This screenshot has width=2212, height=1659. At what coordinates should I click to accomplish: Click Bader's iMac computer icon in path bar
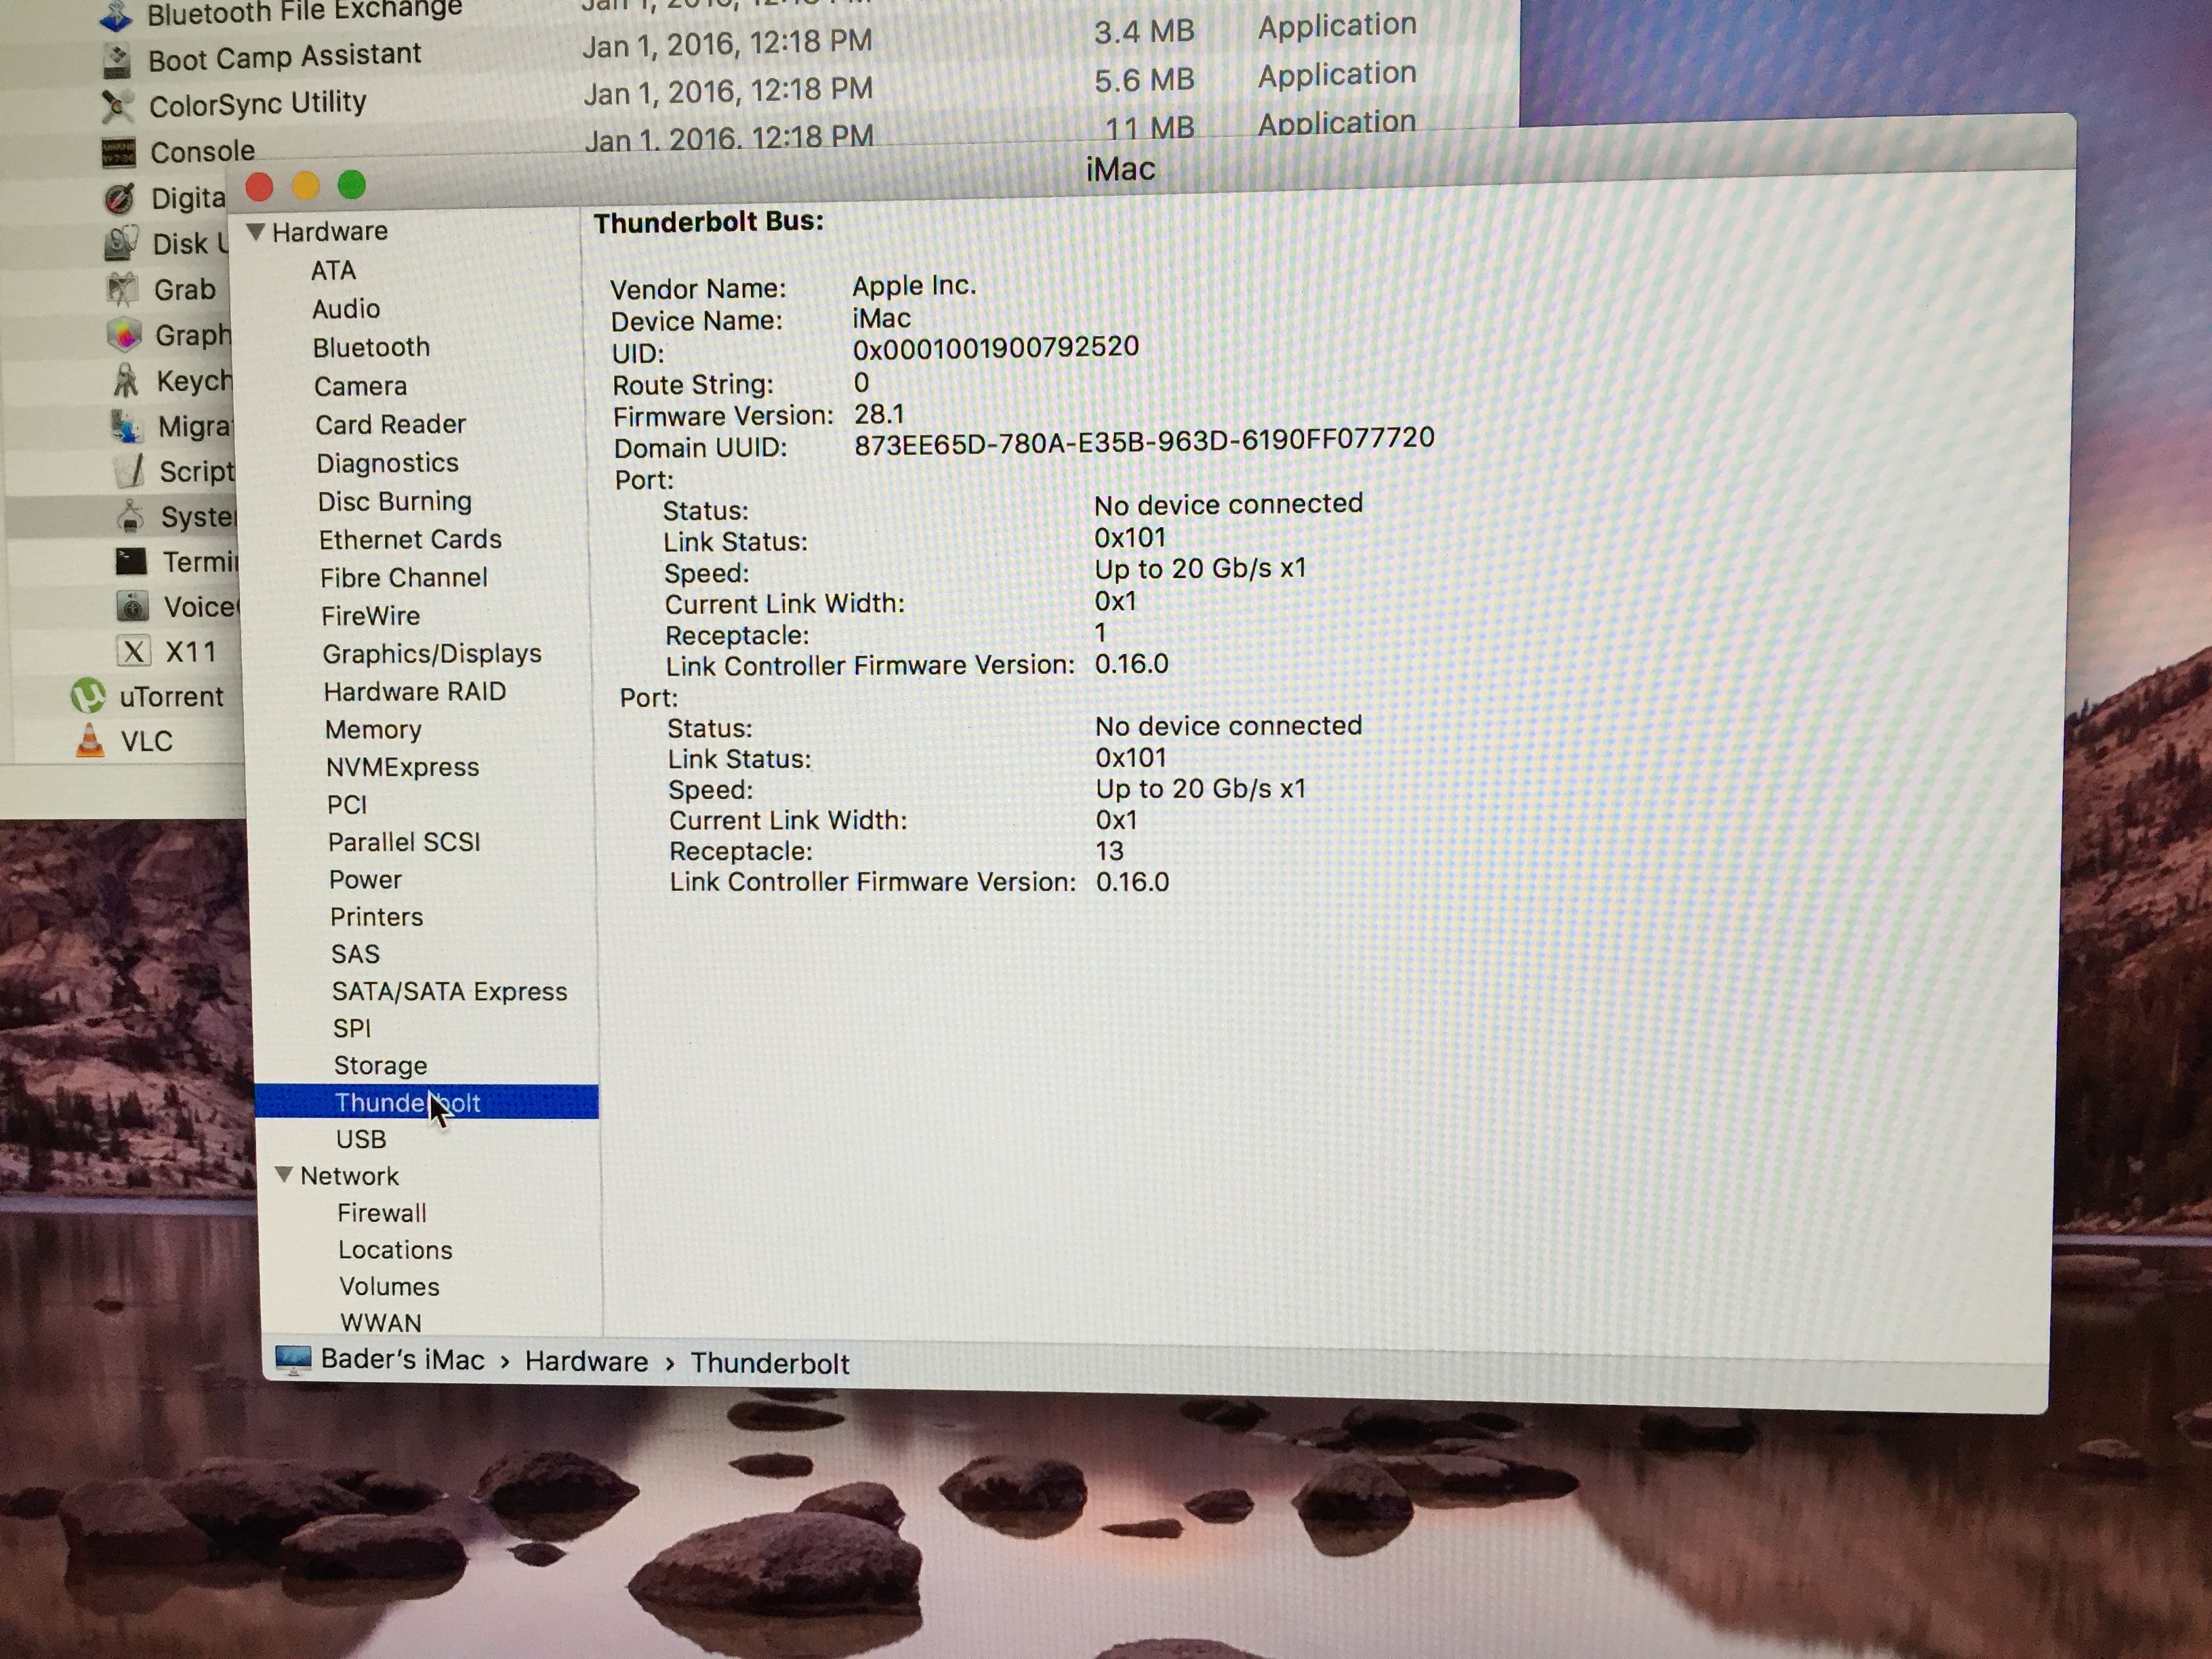[293, 1360]
